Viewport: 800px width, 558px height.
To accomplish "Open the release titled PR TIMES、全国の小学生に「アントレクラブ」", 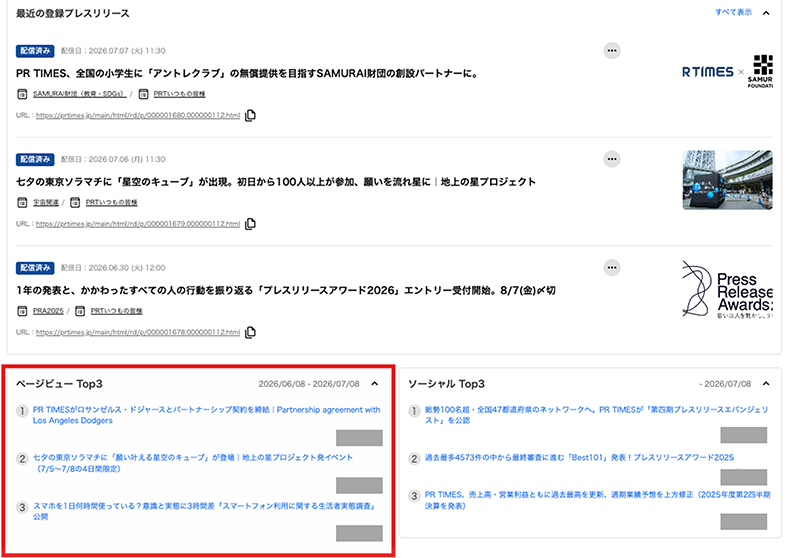I will click(x=248, y=73).
